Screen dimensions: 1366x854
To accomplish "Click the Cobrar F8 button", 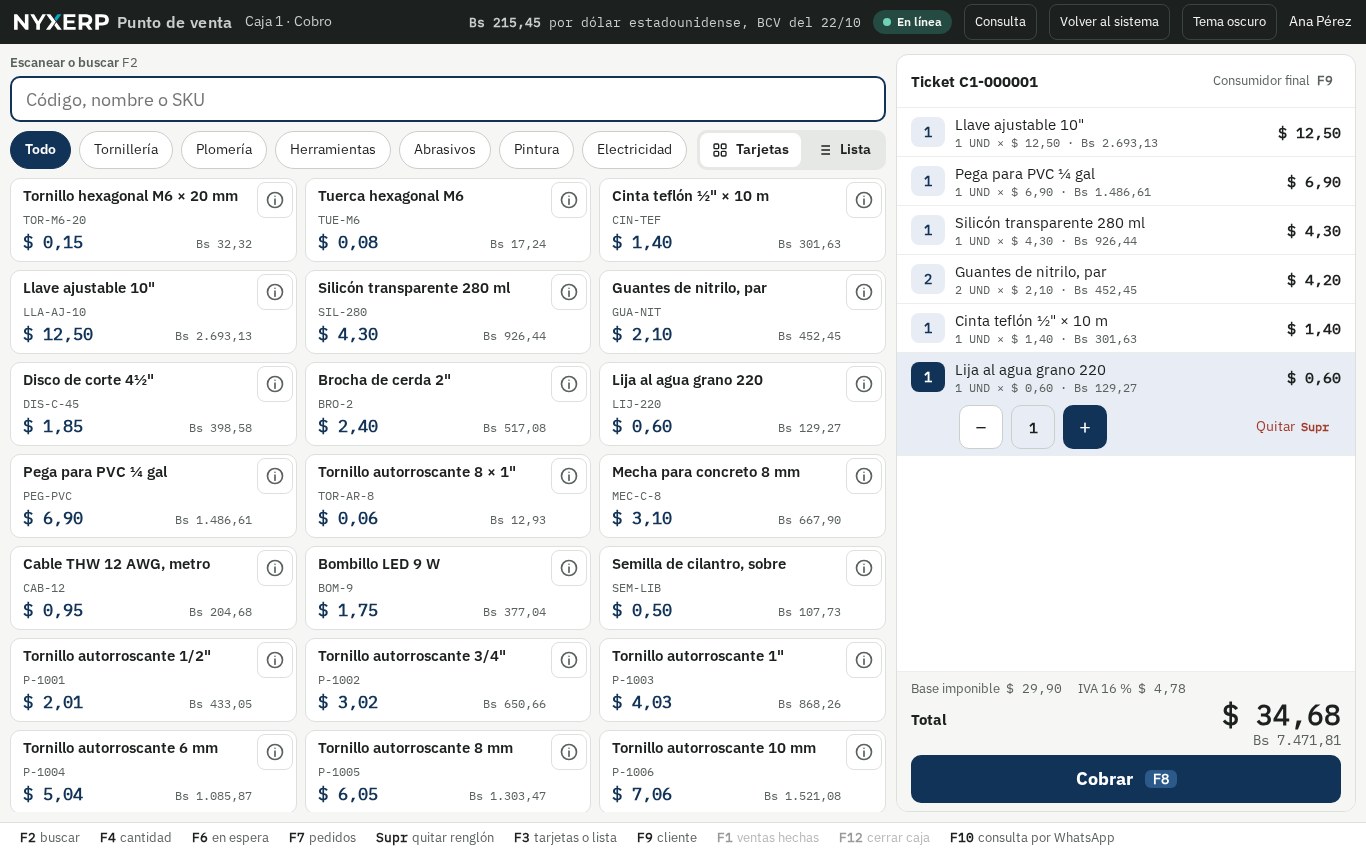I will 1126,779.
